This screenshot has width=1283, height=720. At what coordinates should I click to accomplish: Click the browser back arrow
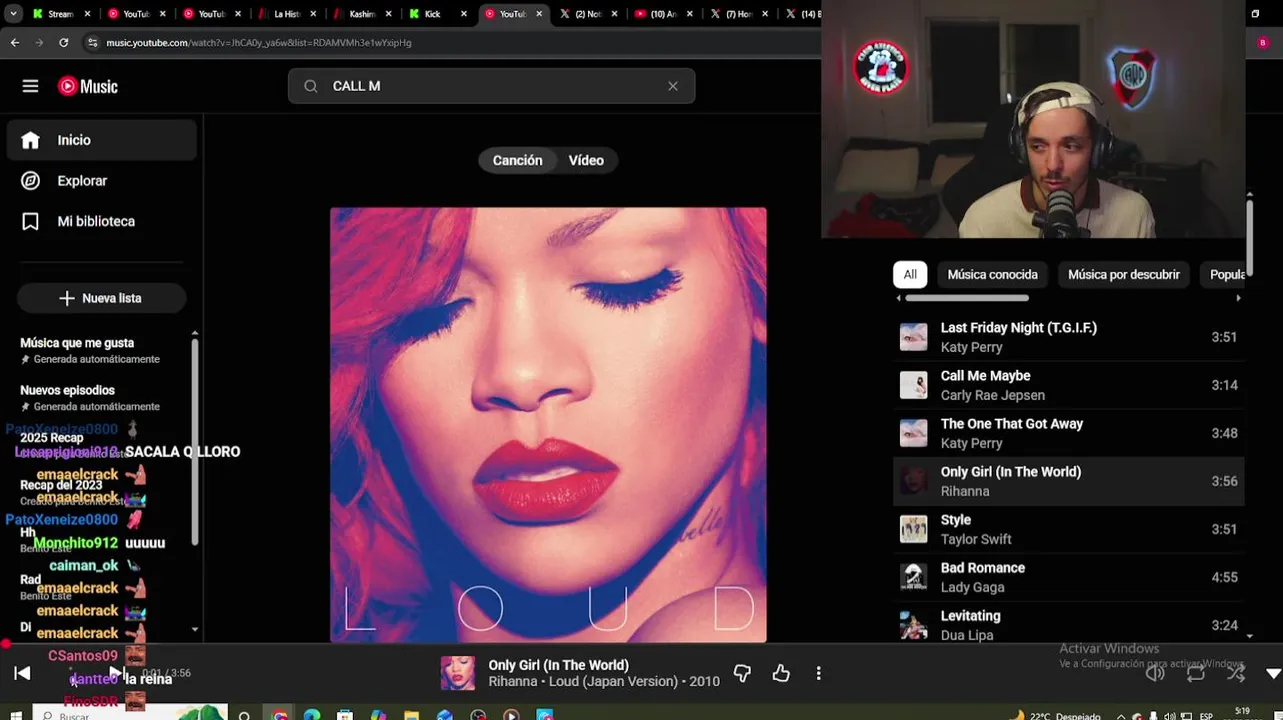pos(15,42)
